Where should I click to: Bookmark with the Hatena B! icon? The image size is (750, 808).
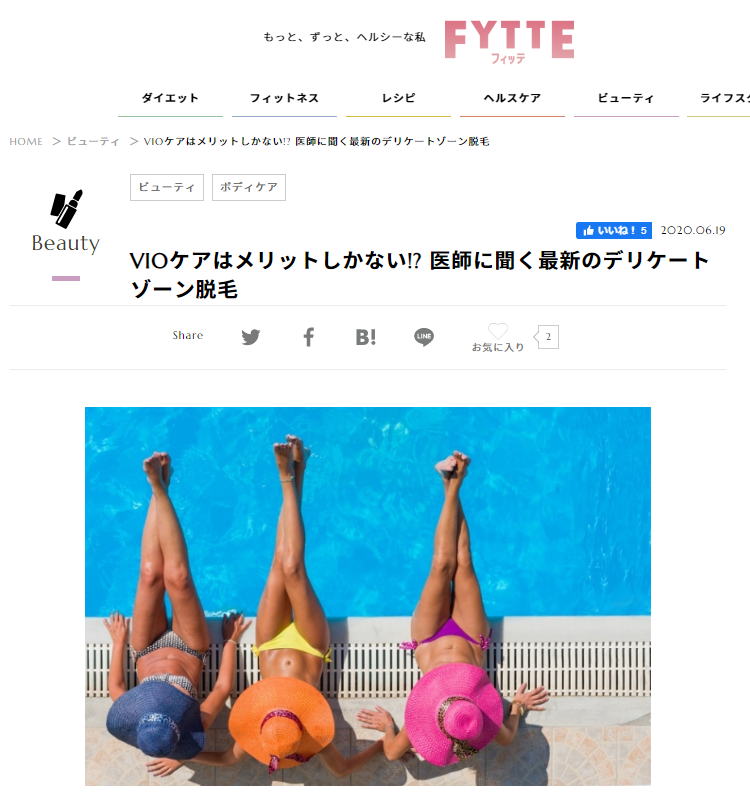(x=365, y=337)
